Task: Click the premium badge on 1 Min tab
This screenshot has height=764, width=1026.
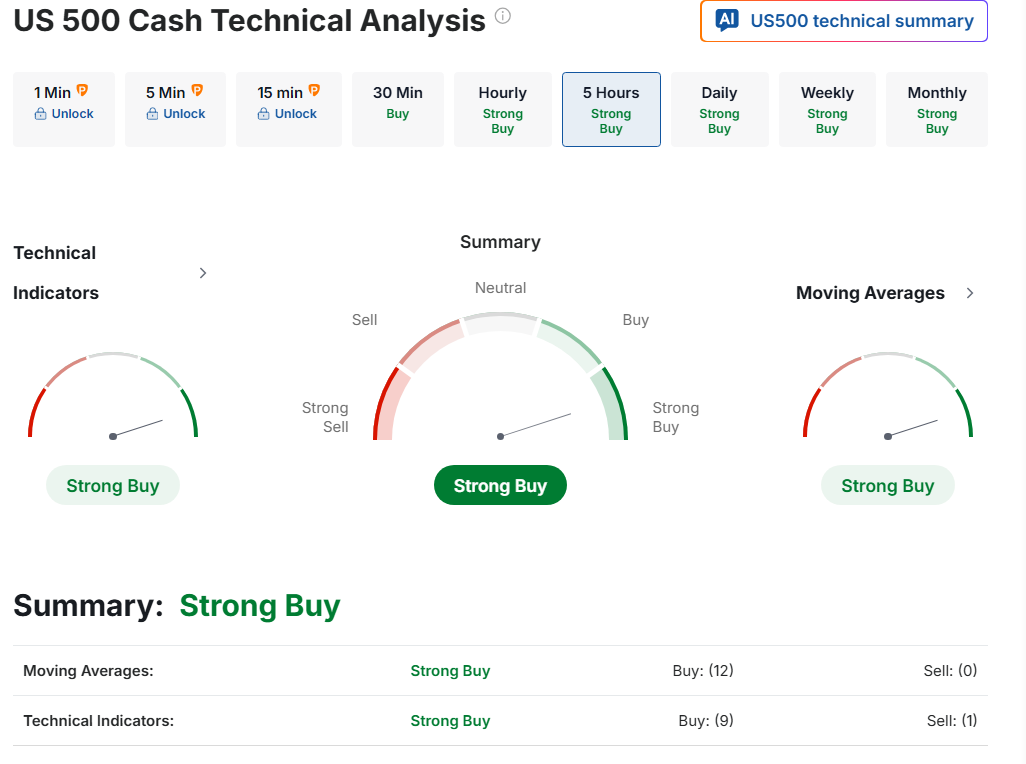Action: coord(83,91)
